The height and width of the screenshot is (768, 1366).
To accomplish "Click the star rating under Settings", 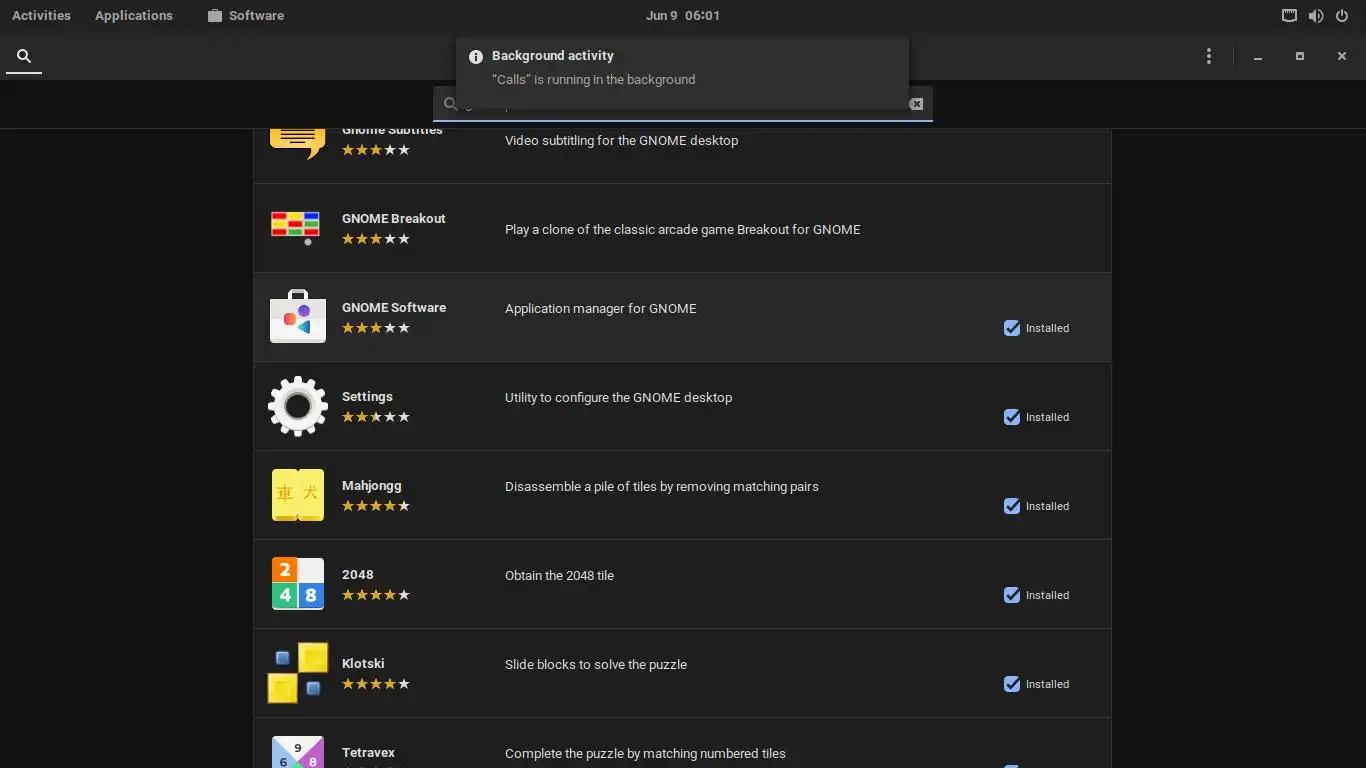I will 376,417.
